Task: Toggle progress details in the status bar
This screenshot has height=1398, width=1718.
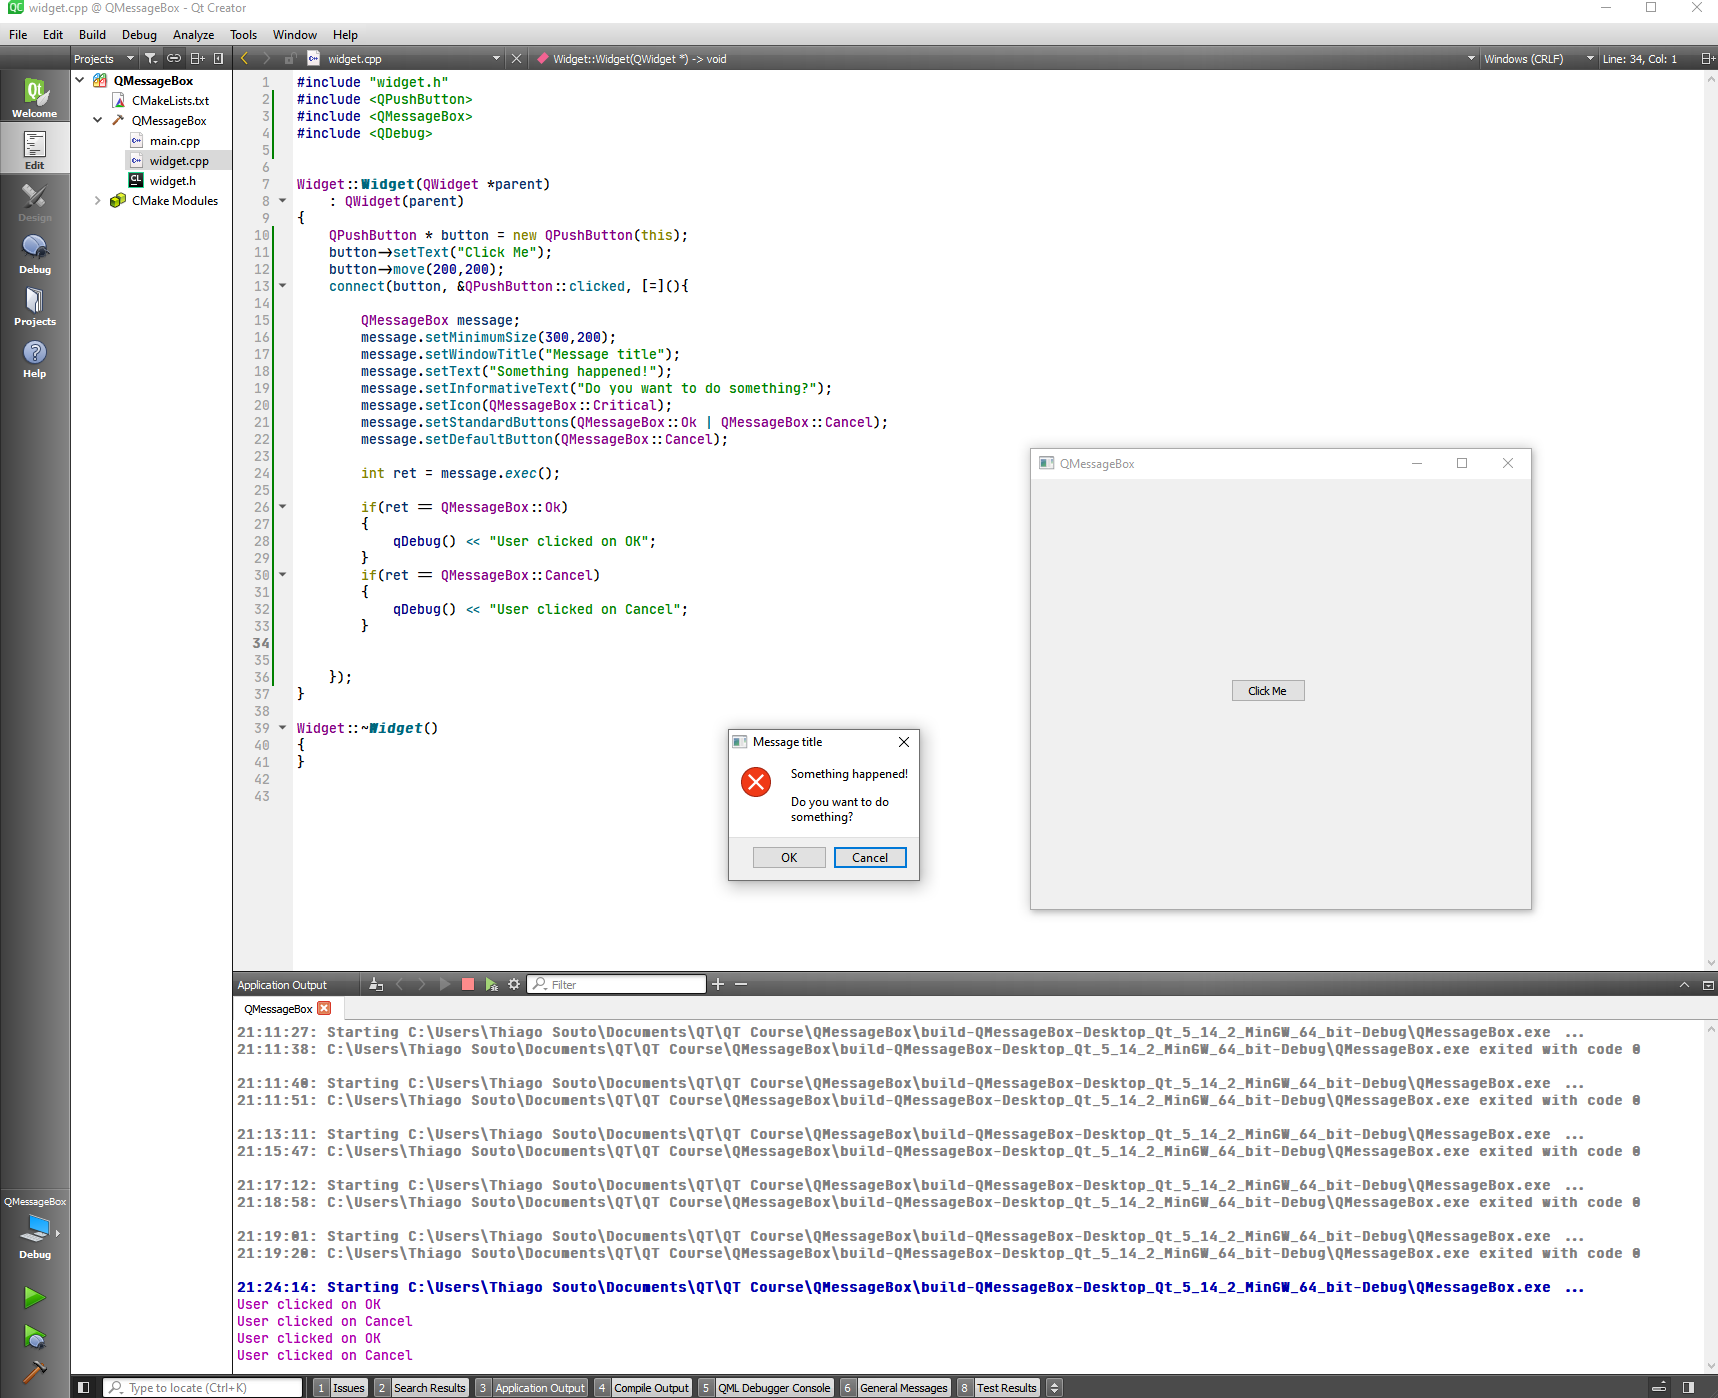Action: pos(1659,1387)
